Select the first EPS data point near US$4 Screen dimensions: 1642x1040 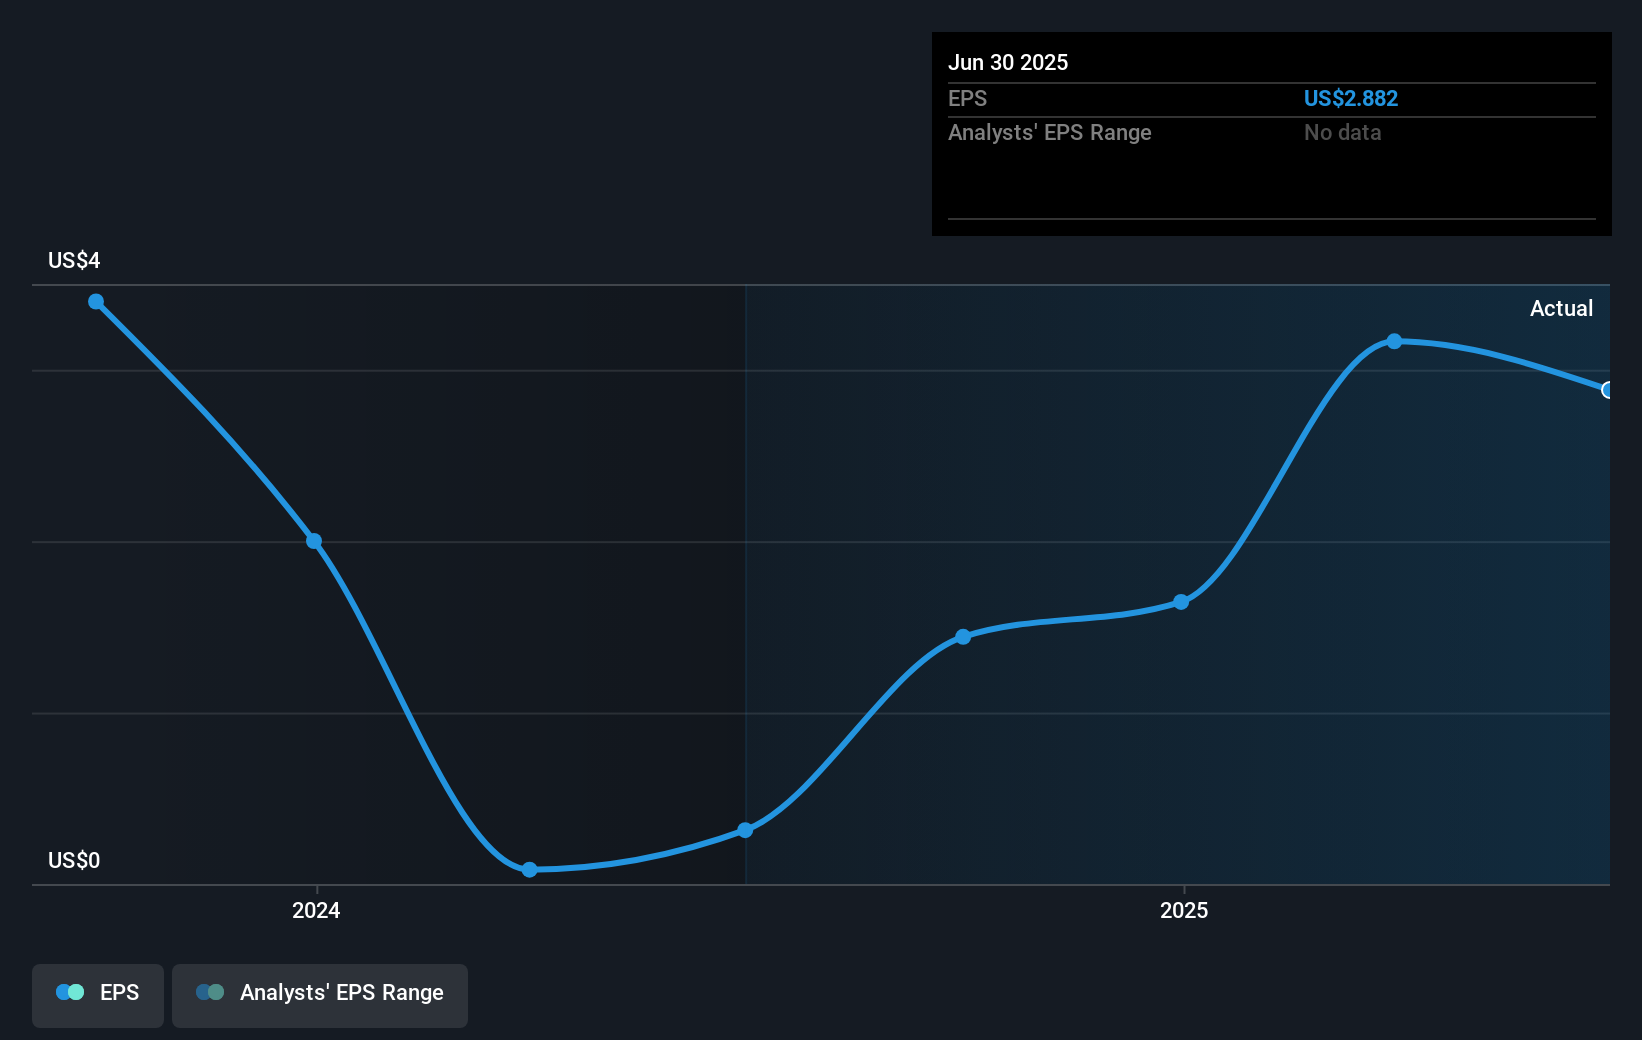96,302
